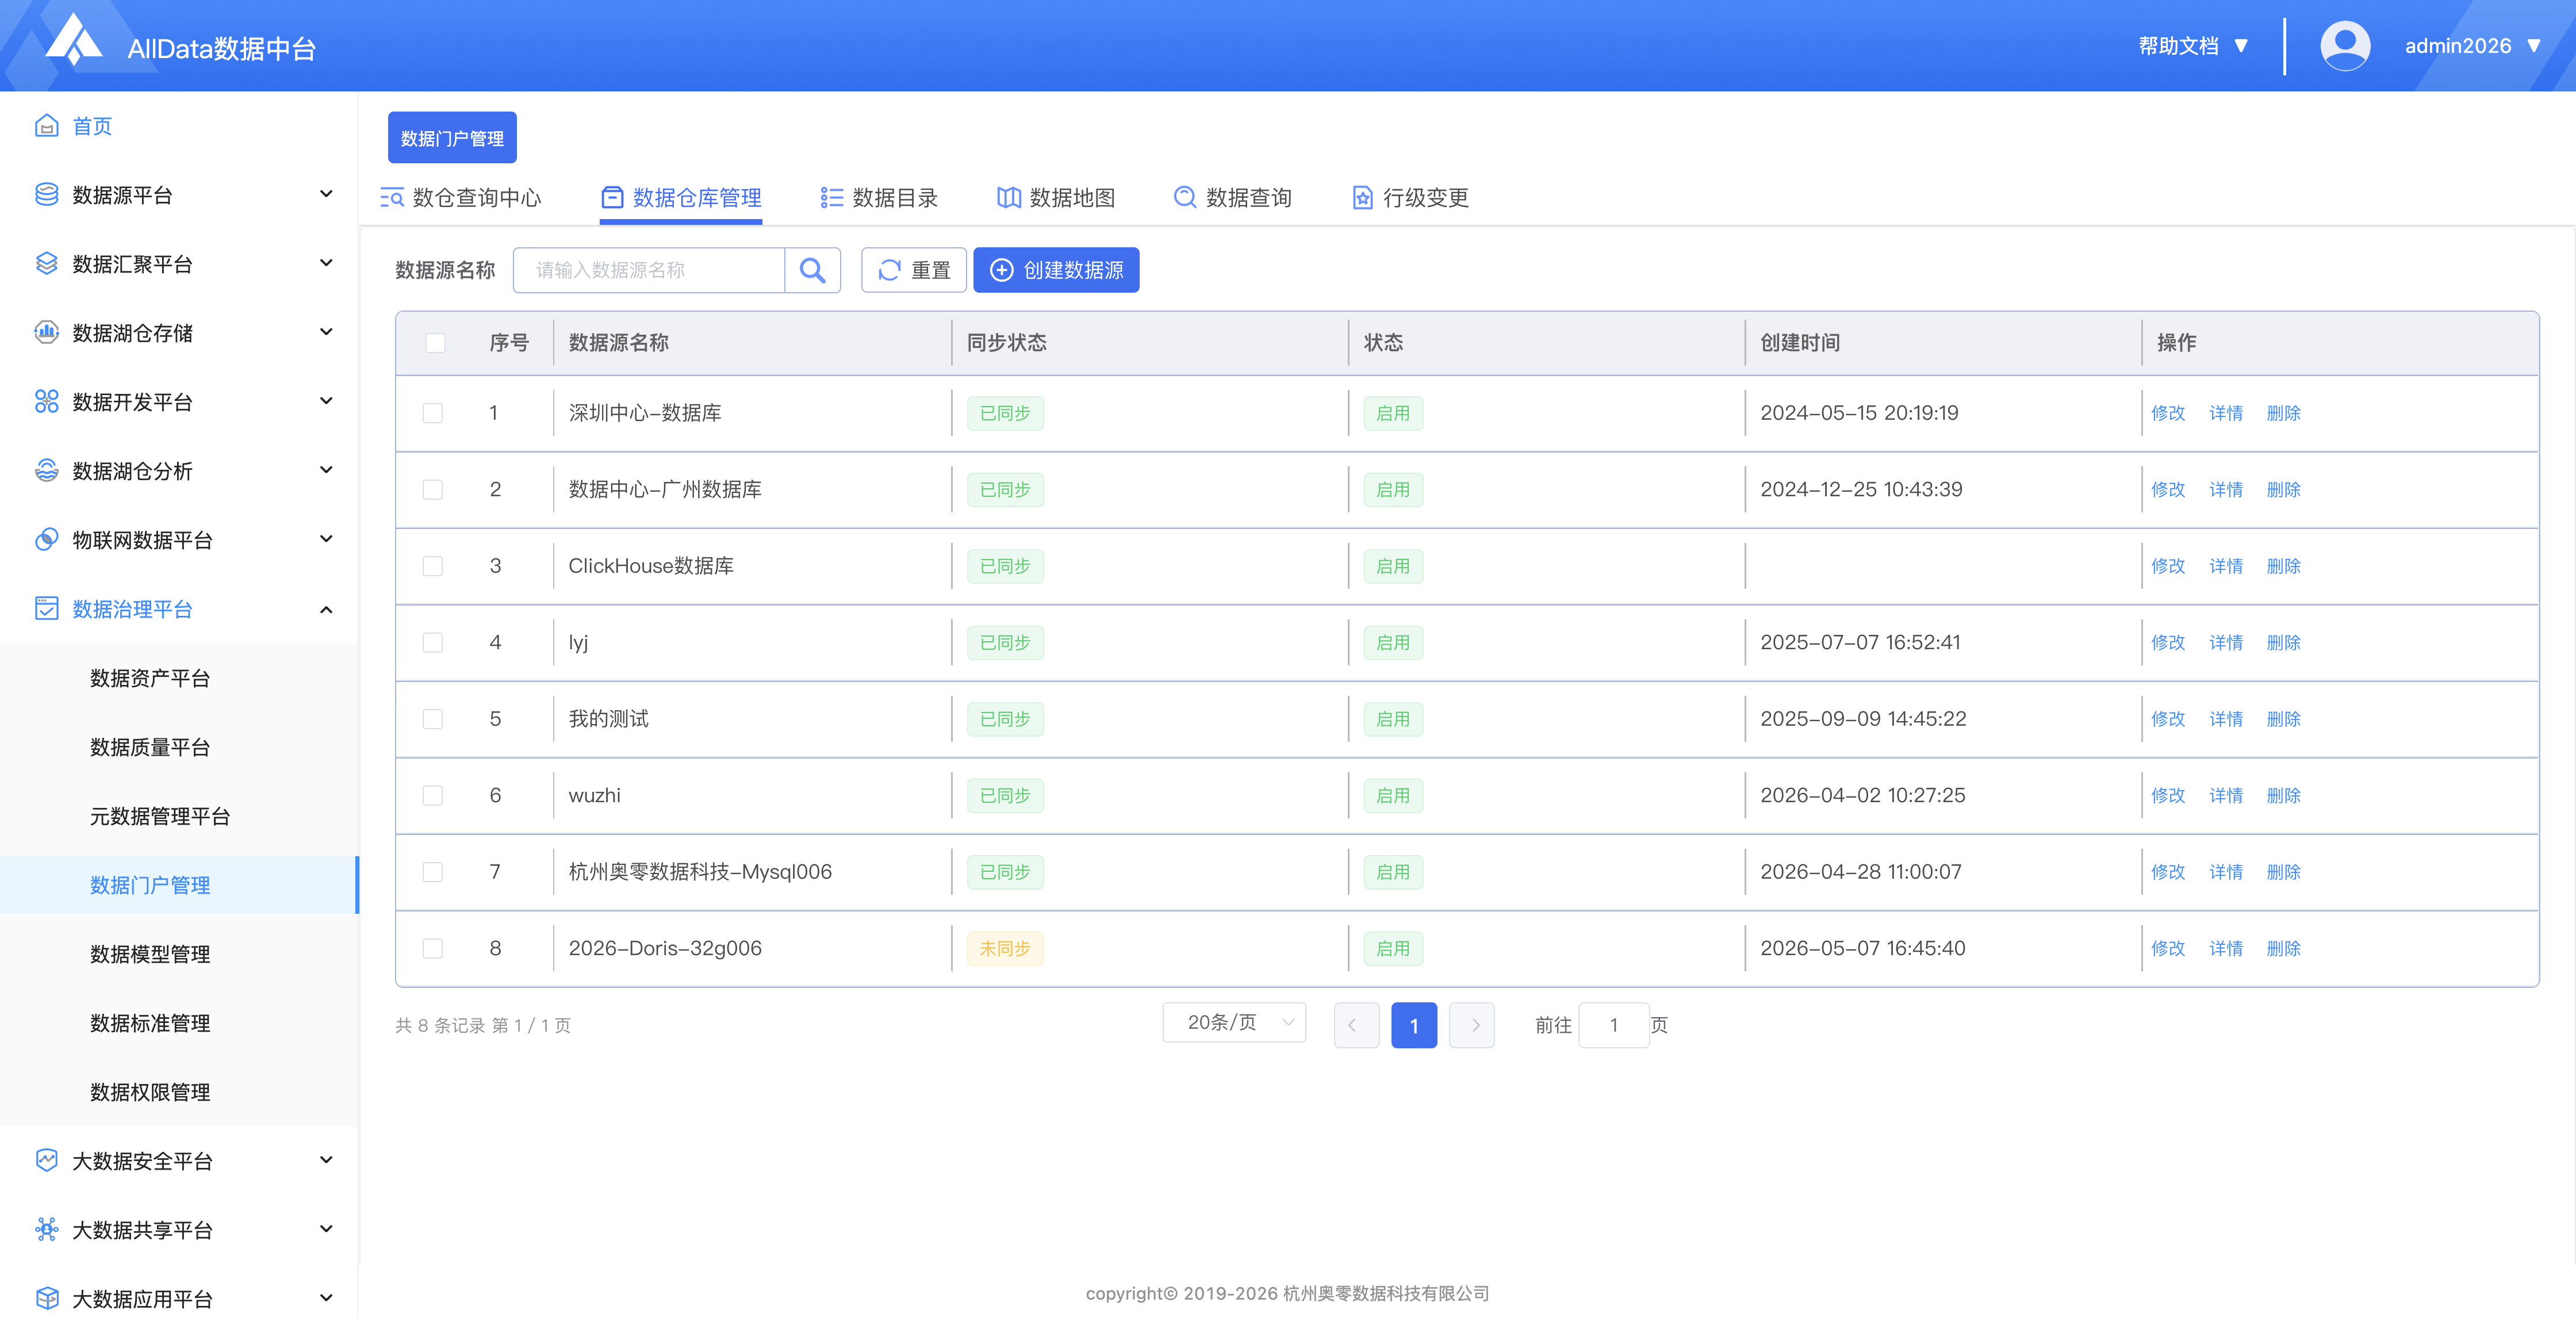The height and width of the screenshot is (1318, 2576).
Task: Switch to the 数据仓库管理 tab
Action: click(681, 197)
